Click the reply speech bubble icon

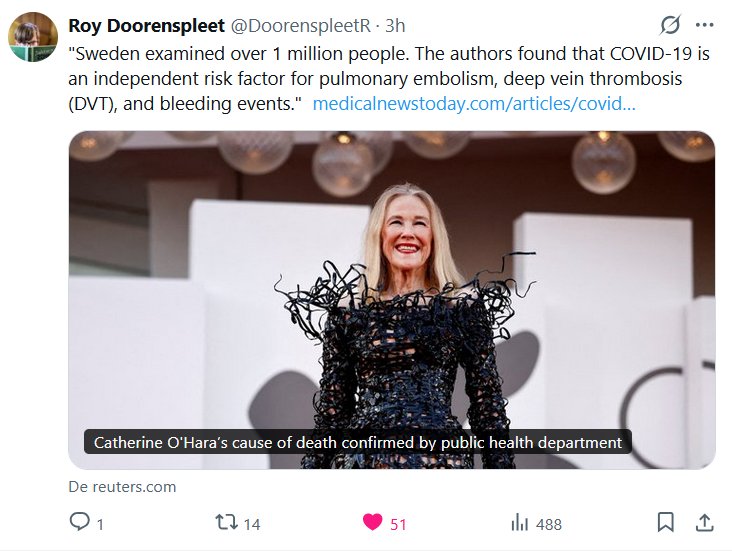pos(79,522)
